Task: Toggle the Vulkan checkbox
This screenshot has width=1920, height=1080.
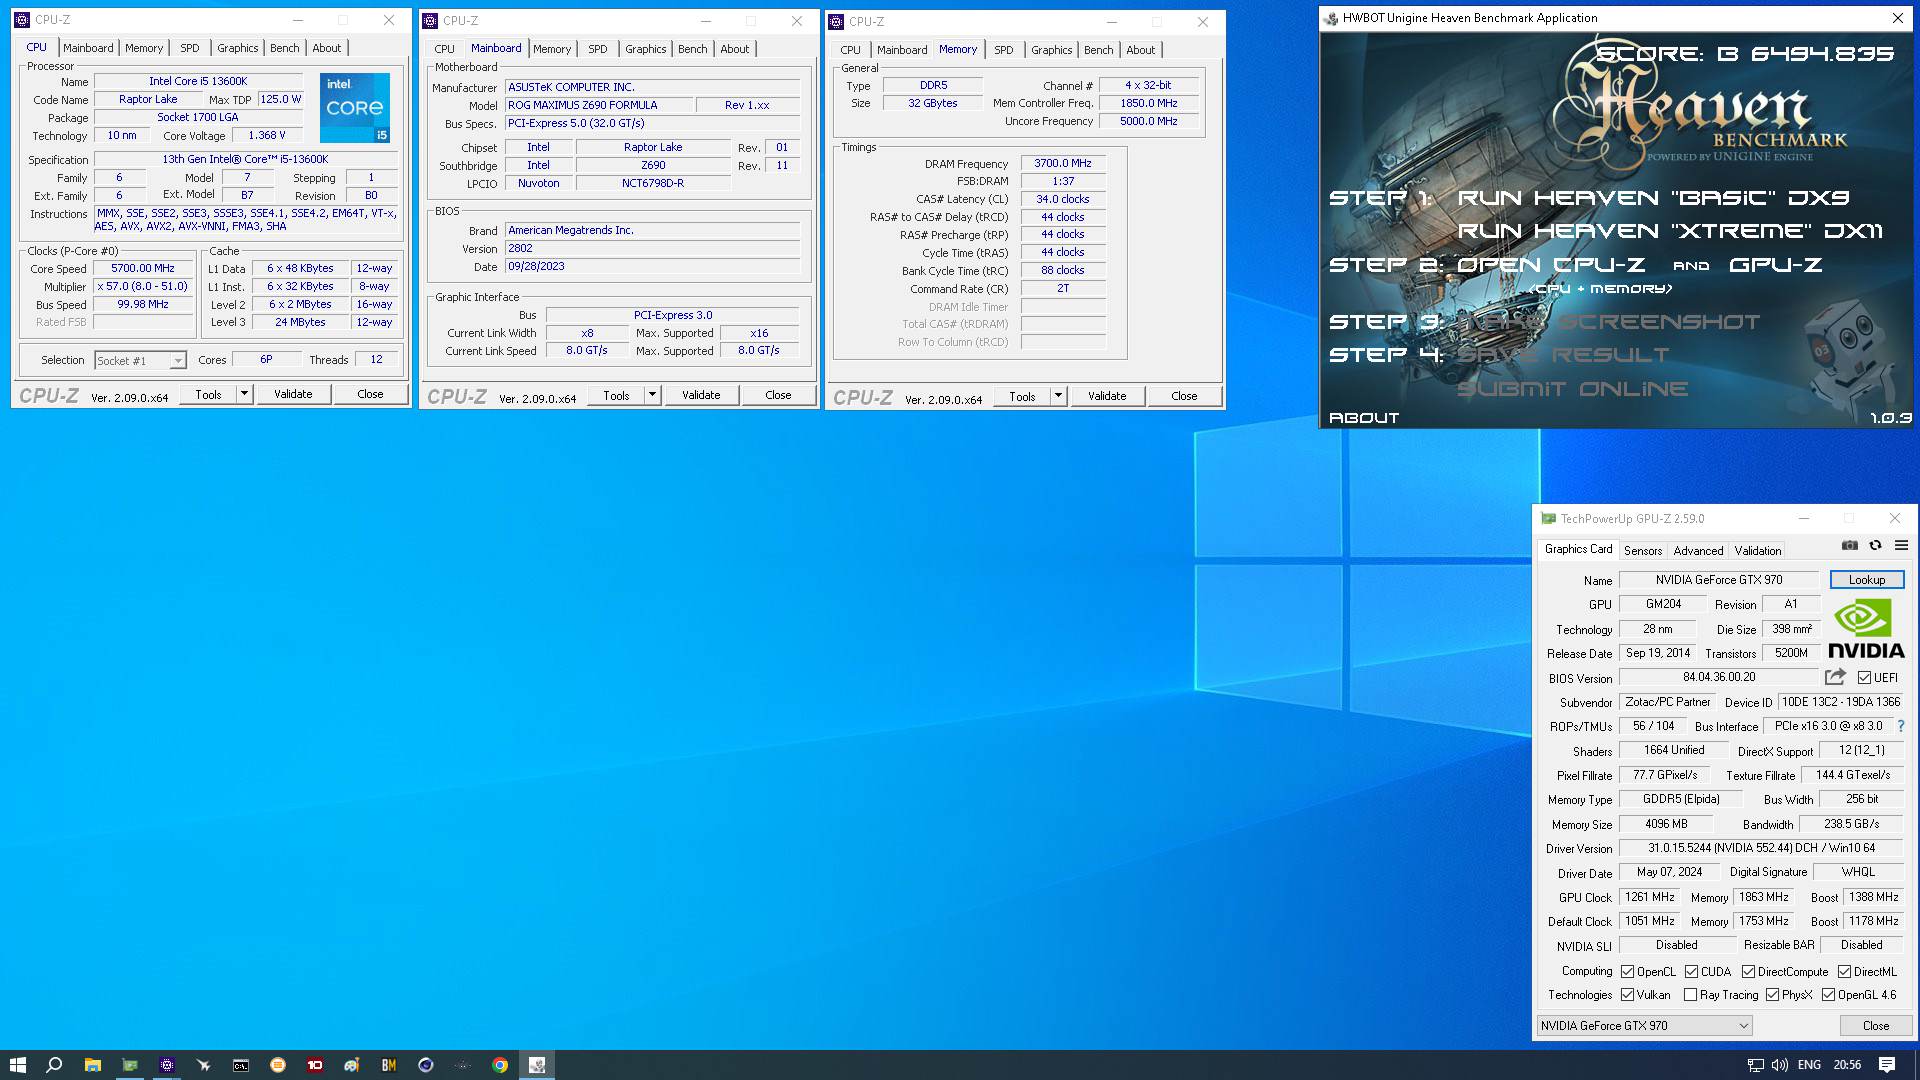Action: tap(1628, 995)
